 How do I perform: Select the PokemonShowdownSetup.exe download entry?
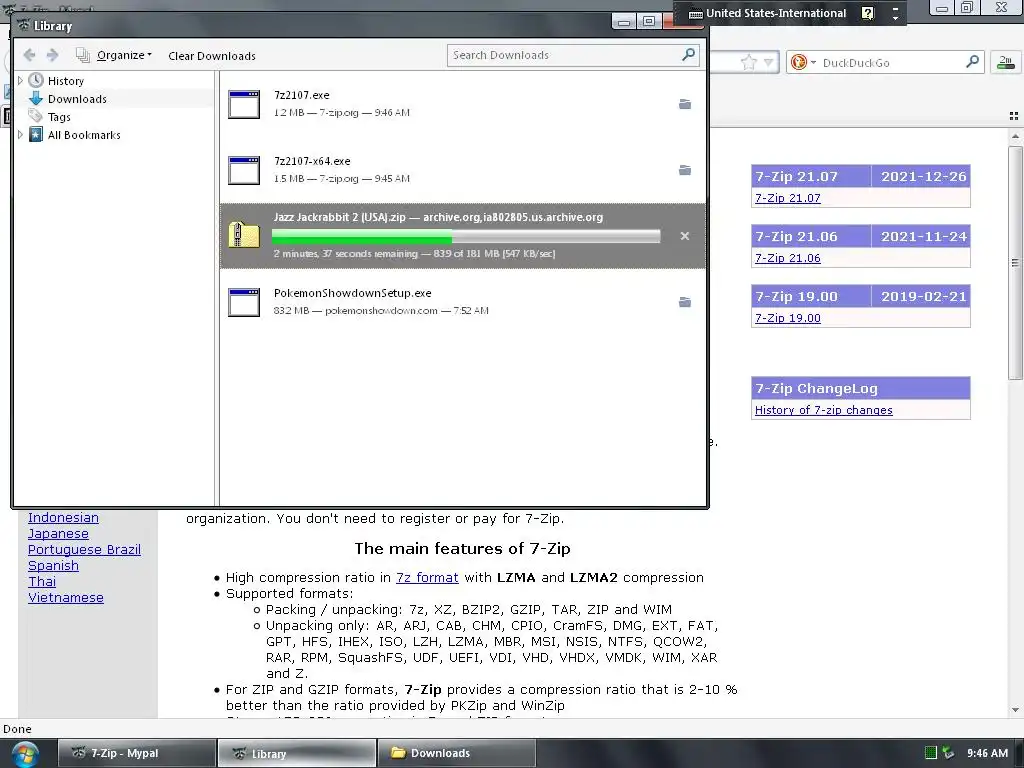click(462, 302)
